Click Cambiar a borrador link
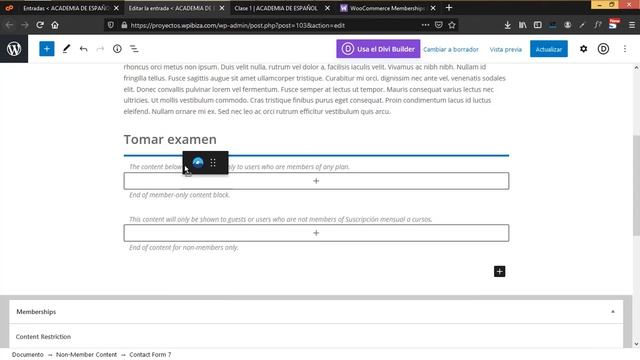The width and height of the screenshot is (640, 360). coord(451,49)
